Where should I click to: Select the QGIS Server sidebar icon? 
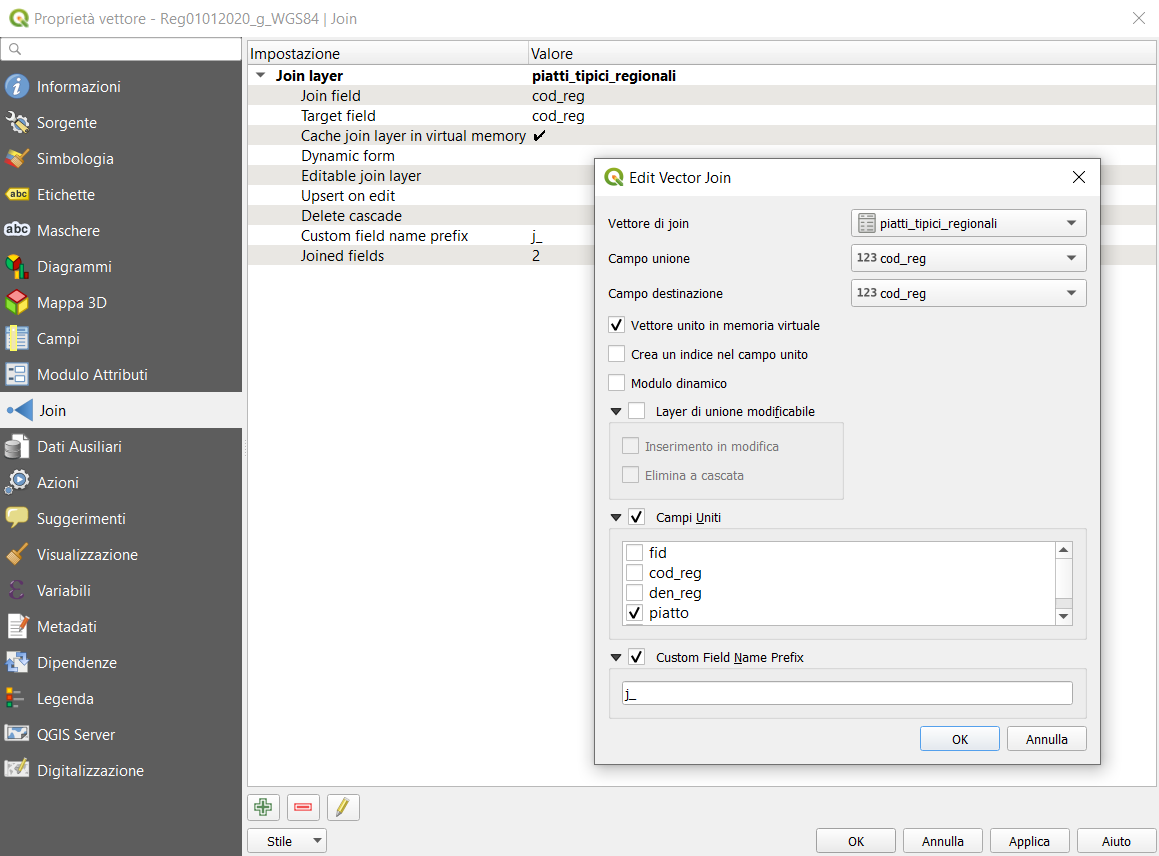click(17, 735)
